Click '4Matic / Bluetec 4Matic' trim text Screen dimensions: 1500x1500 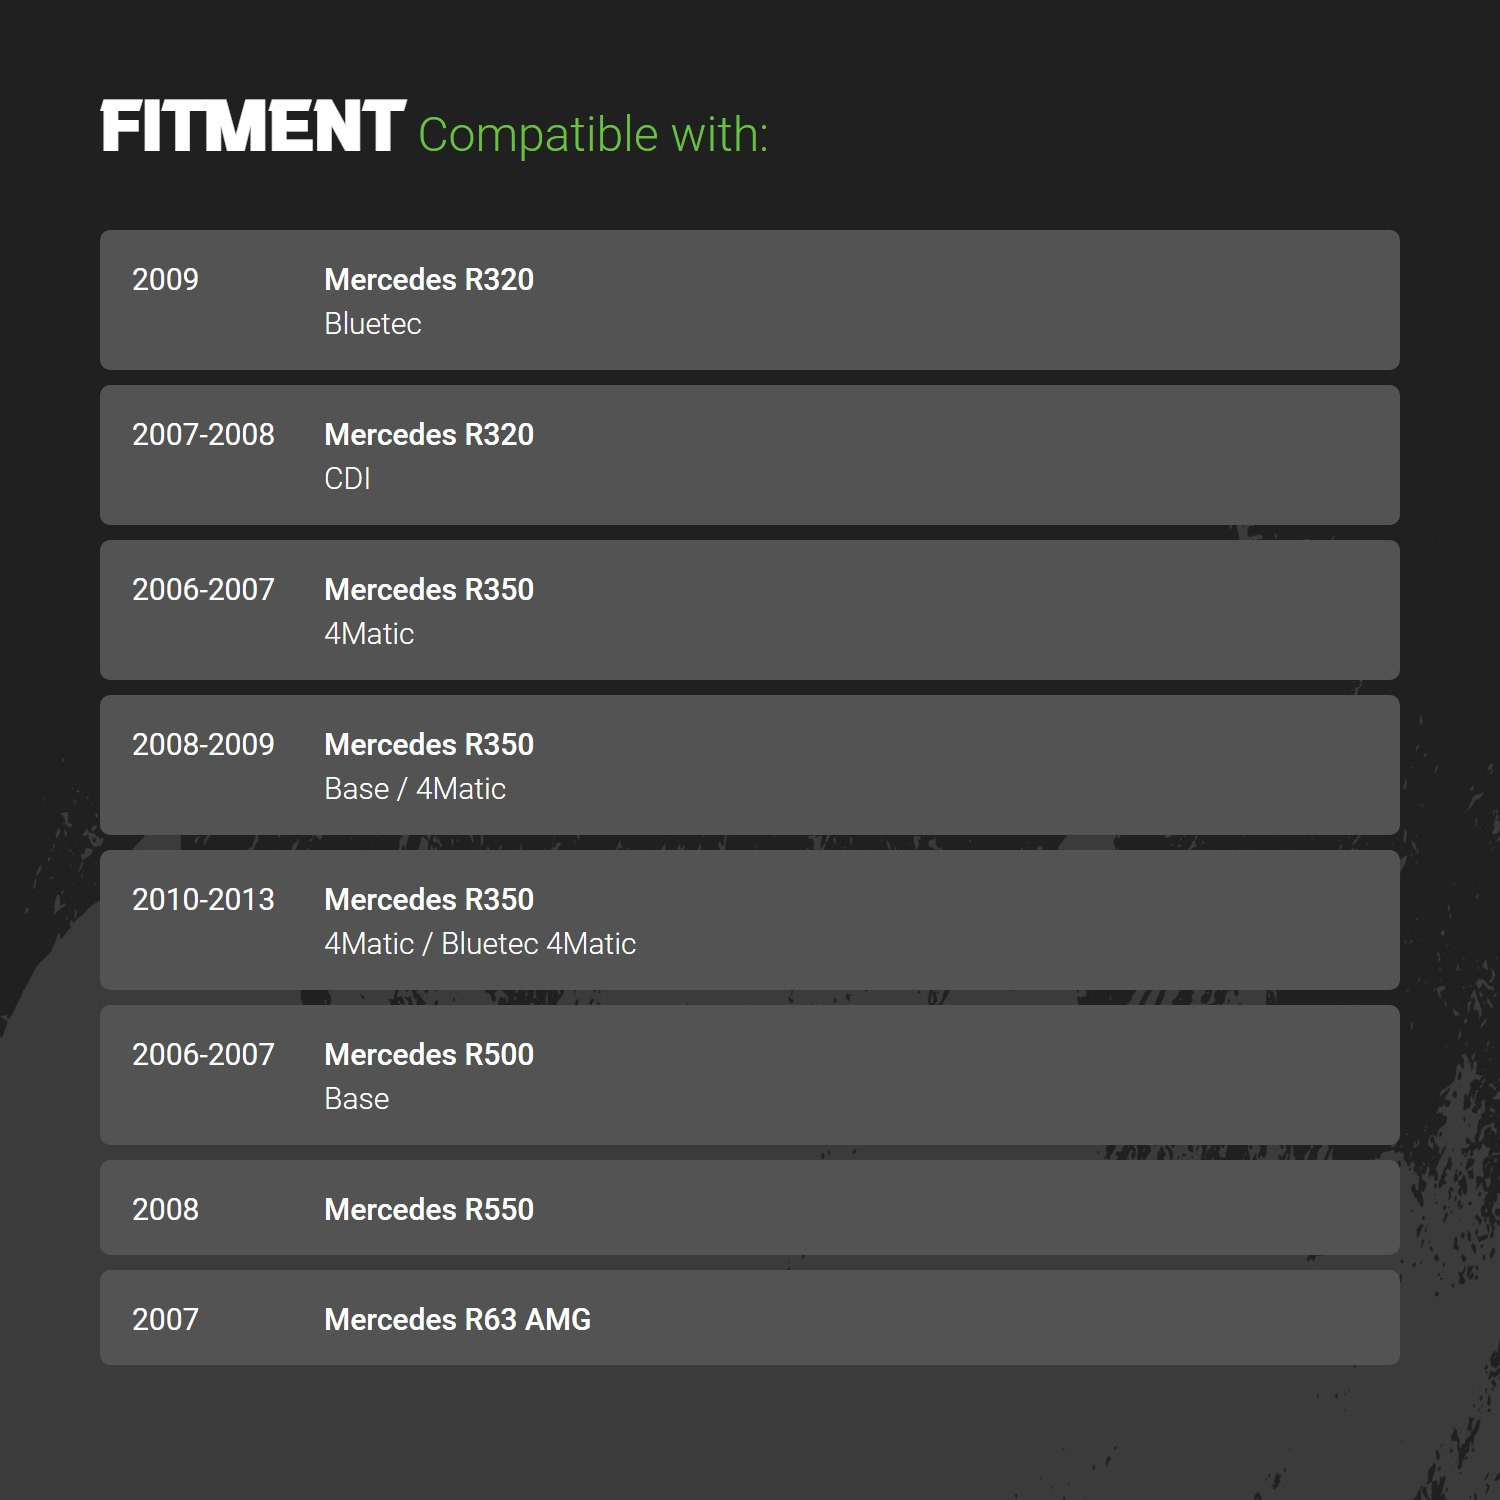480,944
